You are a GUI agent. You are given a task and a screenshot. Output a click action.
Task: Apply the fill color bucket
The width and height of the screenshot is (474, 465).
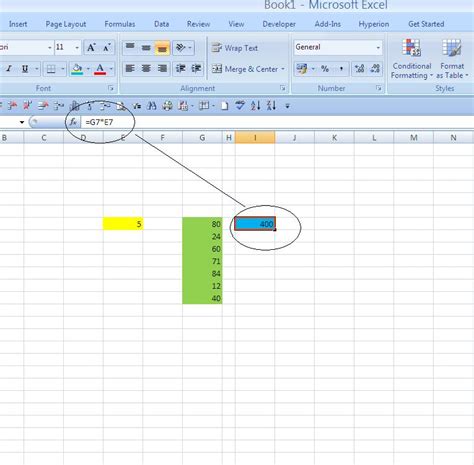(x=77, y=69)
